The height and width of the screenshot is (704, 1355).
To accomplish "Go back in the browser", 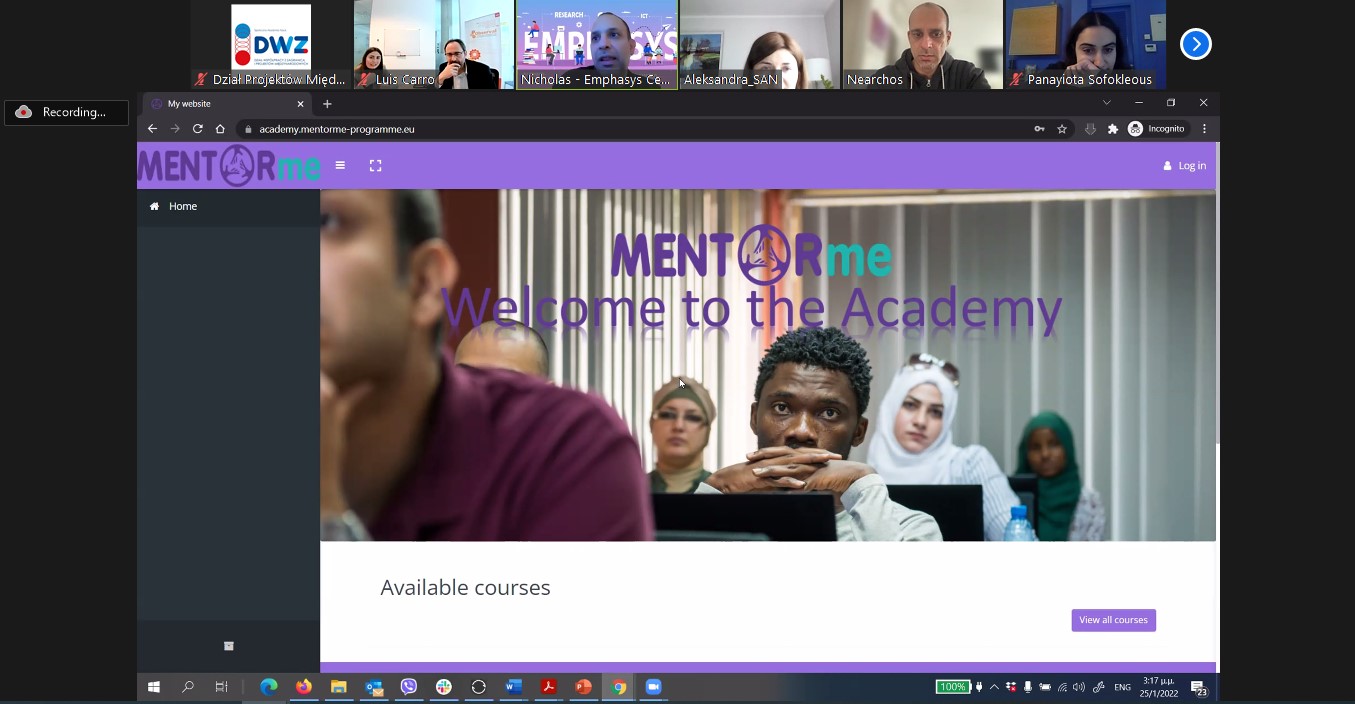I will [152, 129].
